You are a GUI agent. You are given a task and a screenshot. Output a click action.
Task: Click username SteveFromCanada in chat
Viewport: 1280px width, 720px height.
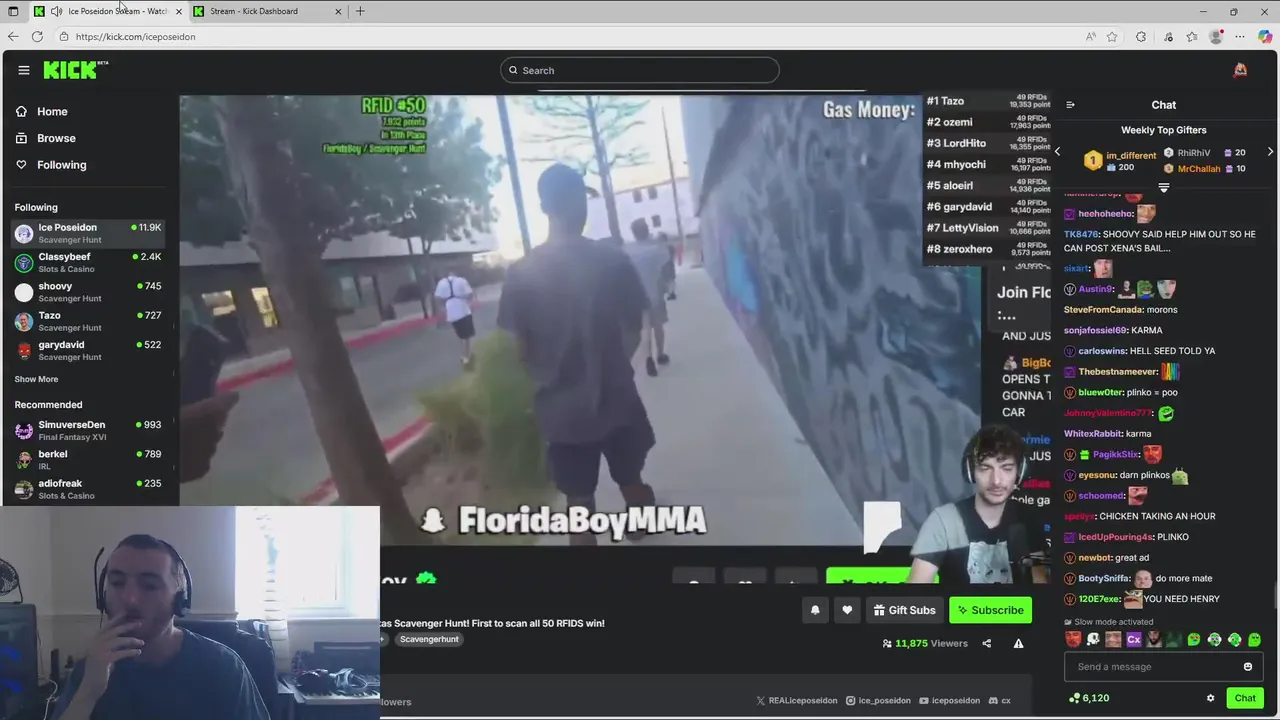tap(1103, 310)
